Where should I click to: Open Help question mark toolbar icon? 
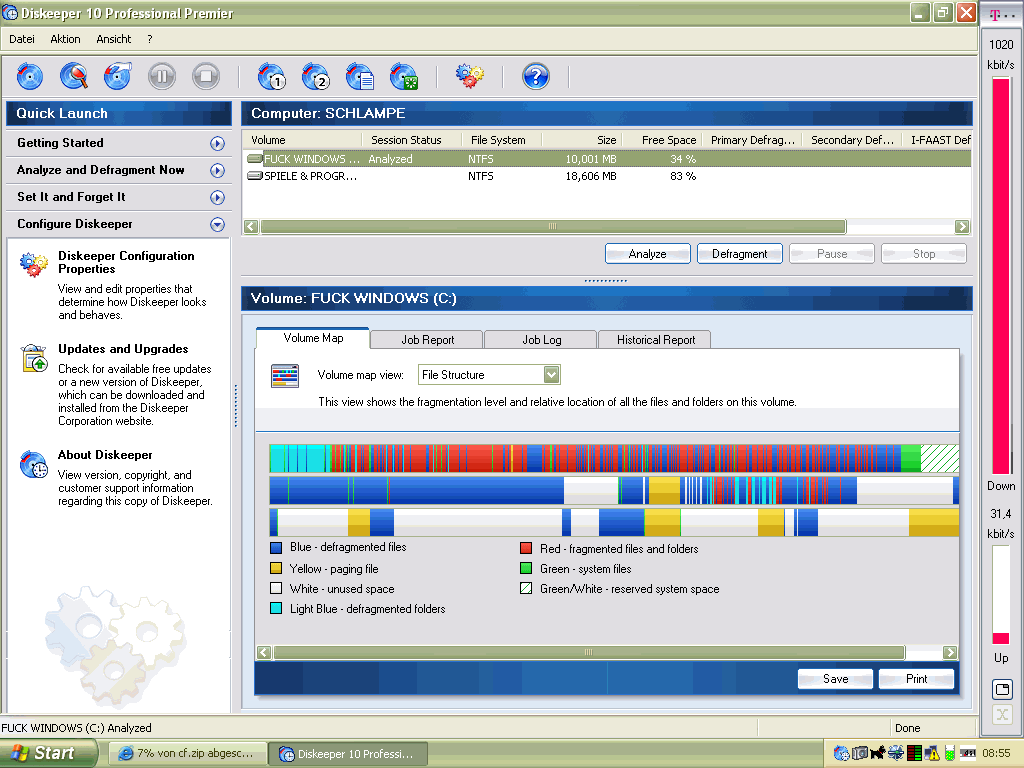(x=536, y=76)
